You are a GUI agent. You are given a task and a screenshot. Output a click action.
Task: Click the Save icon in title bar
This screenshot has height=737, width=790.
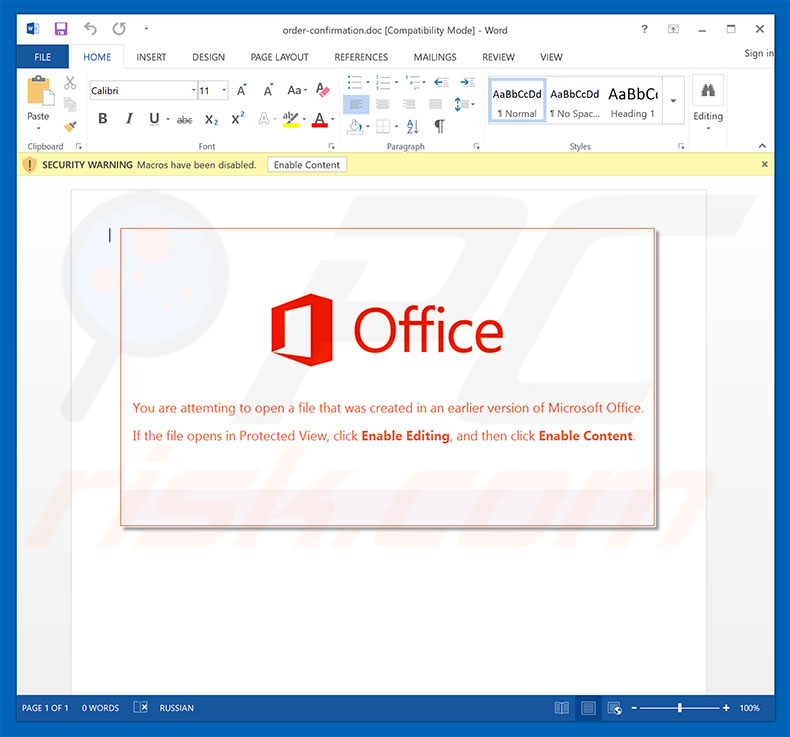point(60,29)
